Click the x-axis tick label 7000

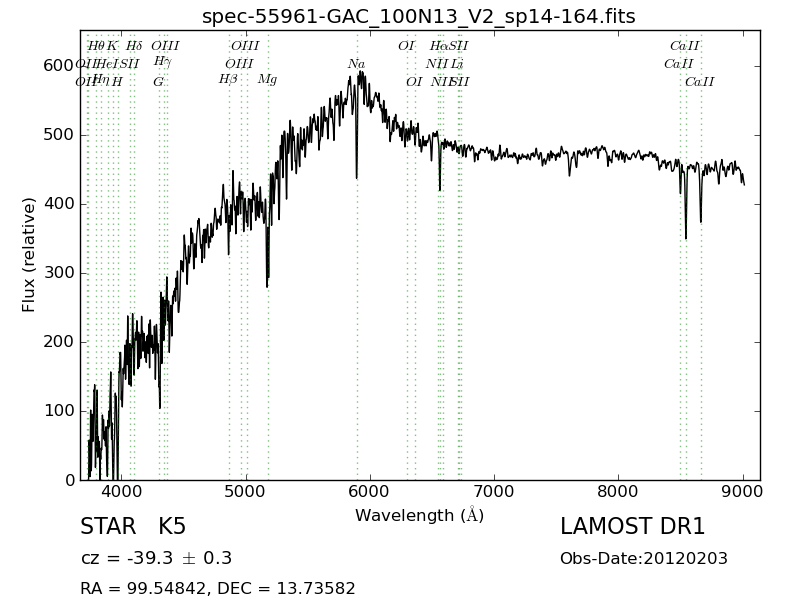coord(494,492)
